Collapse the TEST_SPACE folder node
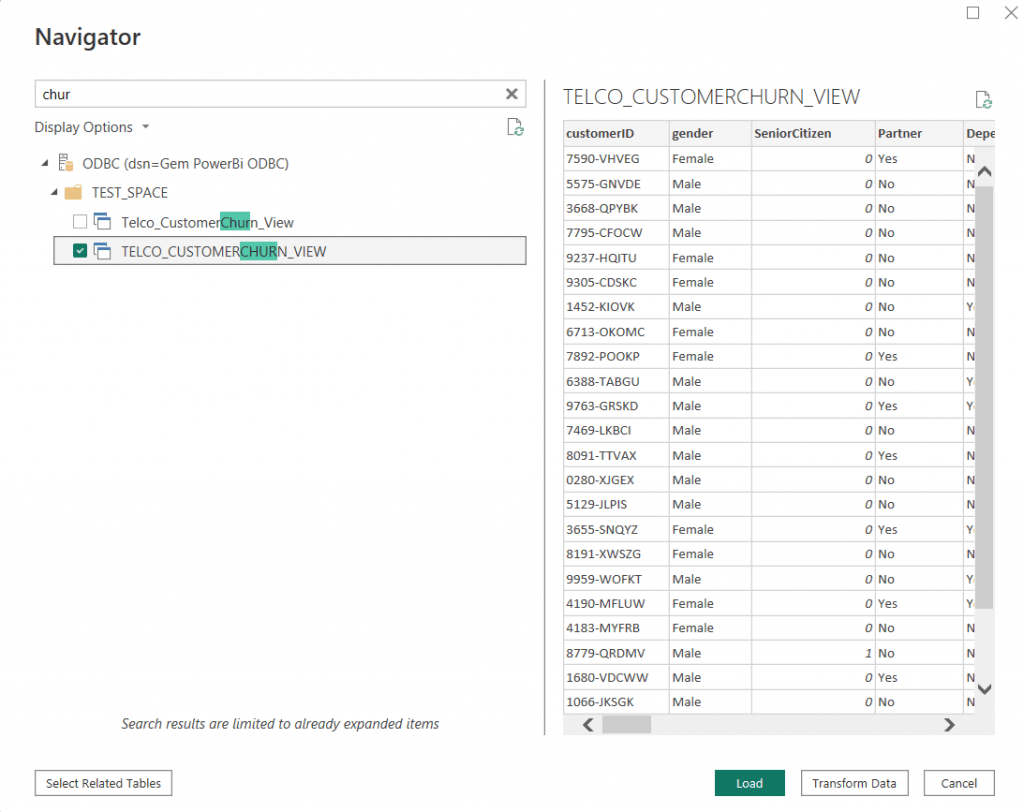The width and height of the screenshot is (1024, 812). tap(54, 192)
